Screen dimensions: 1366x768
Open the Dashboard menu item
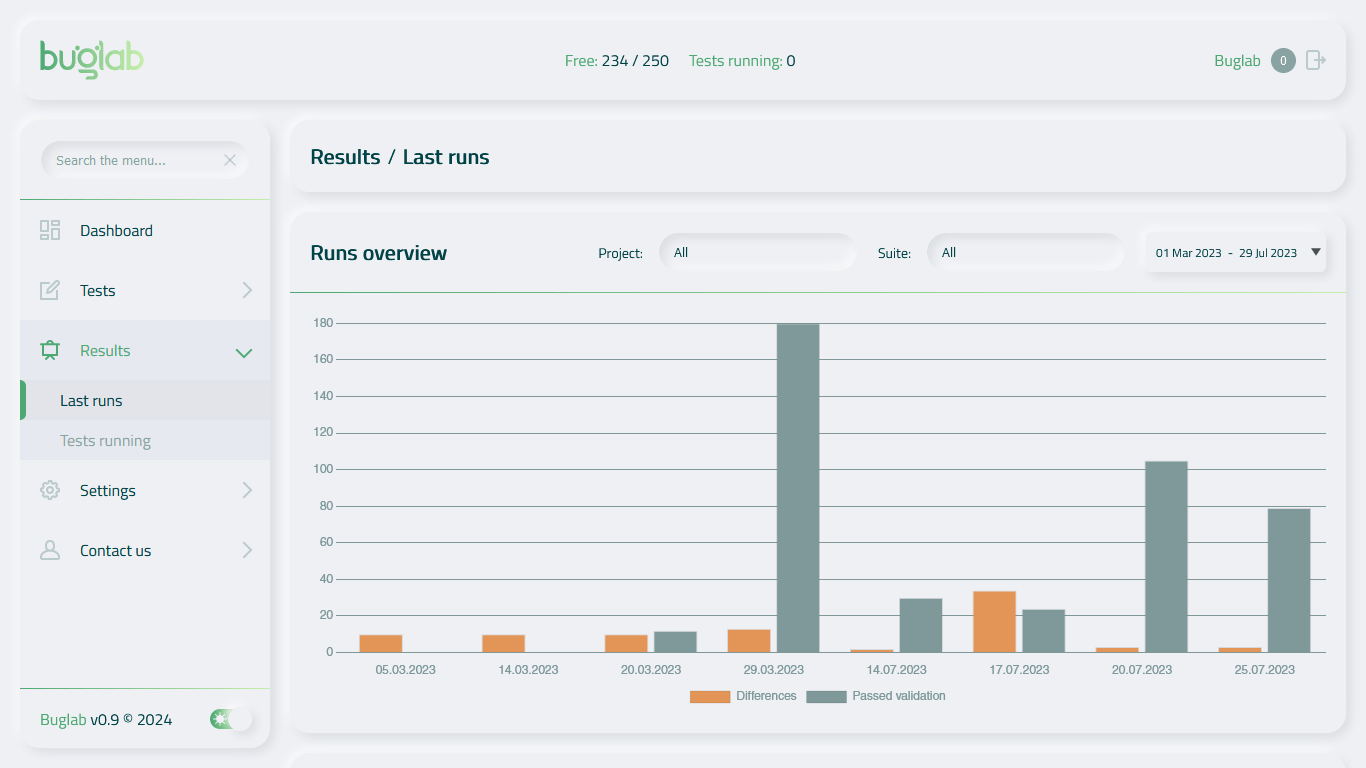pyautogui.click(x=145, y=230)
